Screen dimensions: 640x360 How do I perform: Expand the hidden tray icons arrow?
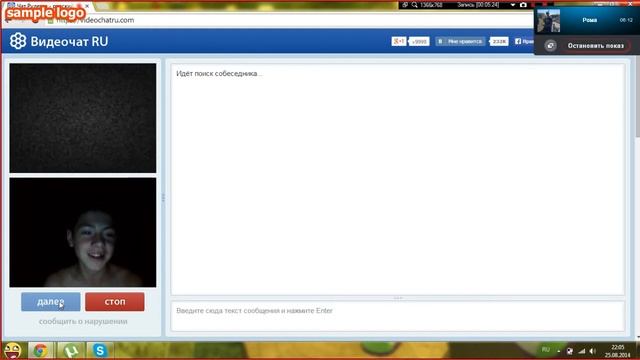tap(558, 351)
